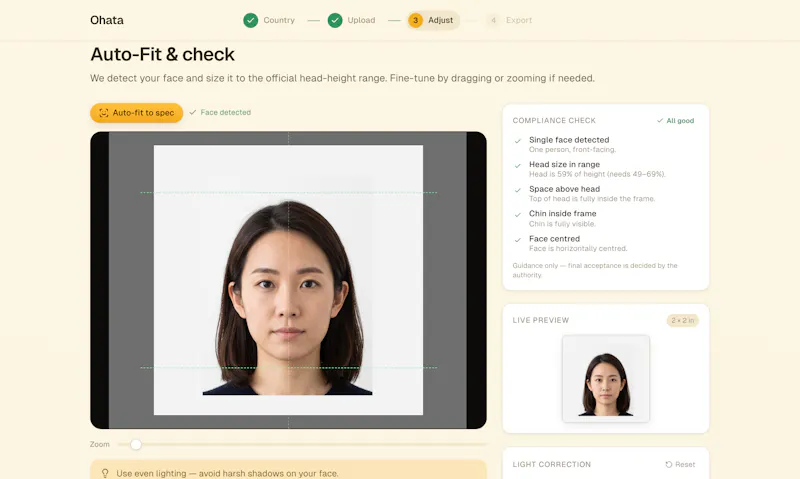Click the even lighting tip banner text

pyautogui.click(x=227, y=473)
